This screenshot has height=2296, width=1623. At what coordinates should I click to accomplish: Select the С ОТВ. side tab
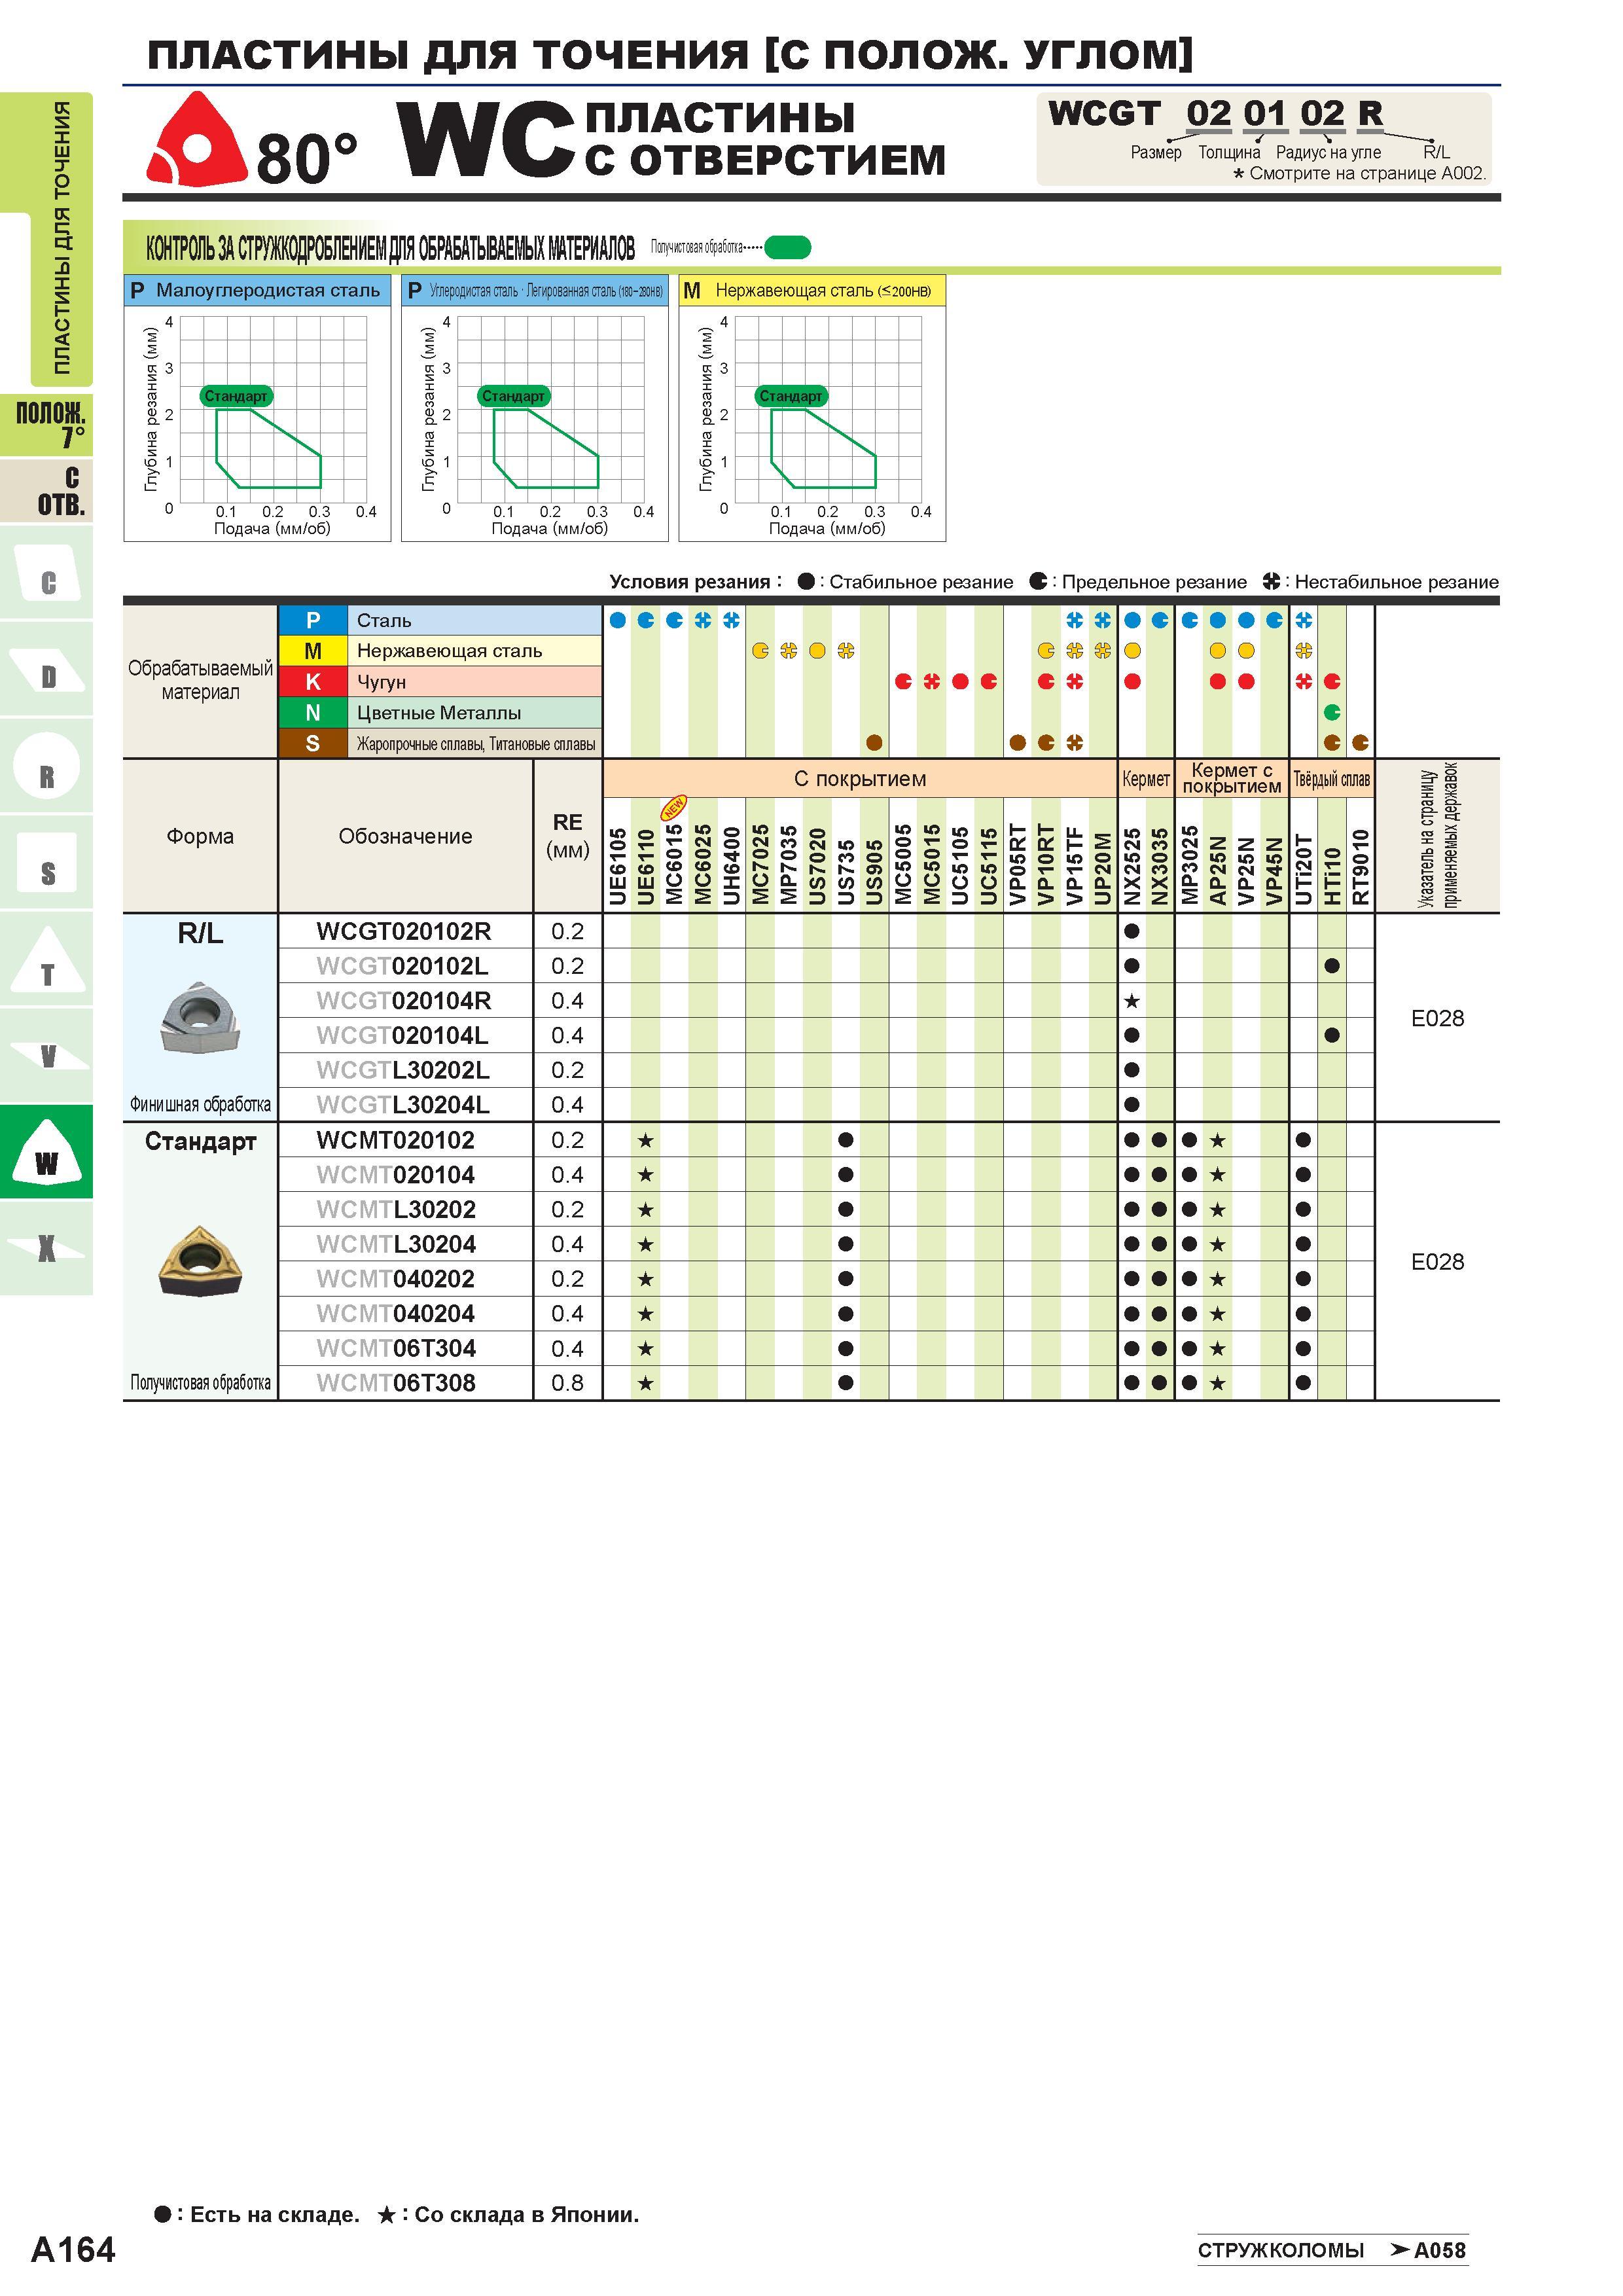46,490
